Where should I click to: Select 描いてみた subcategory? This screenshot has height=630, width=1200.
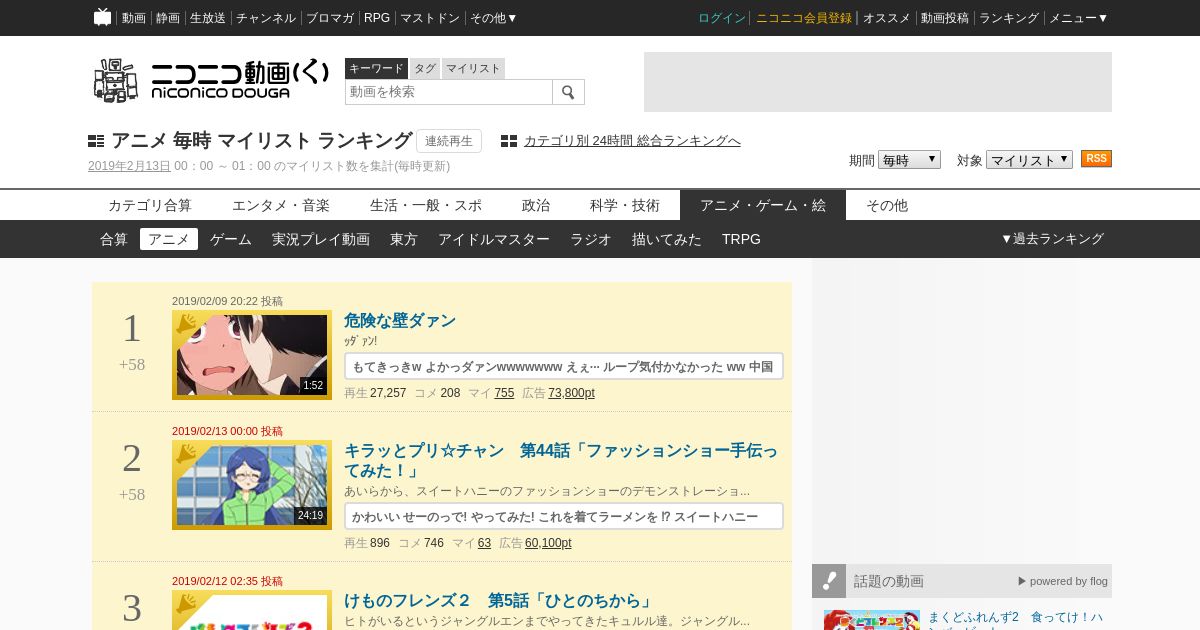pyautogui.click(x=667, y=239)
